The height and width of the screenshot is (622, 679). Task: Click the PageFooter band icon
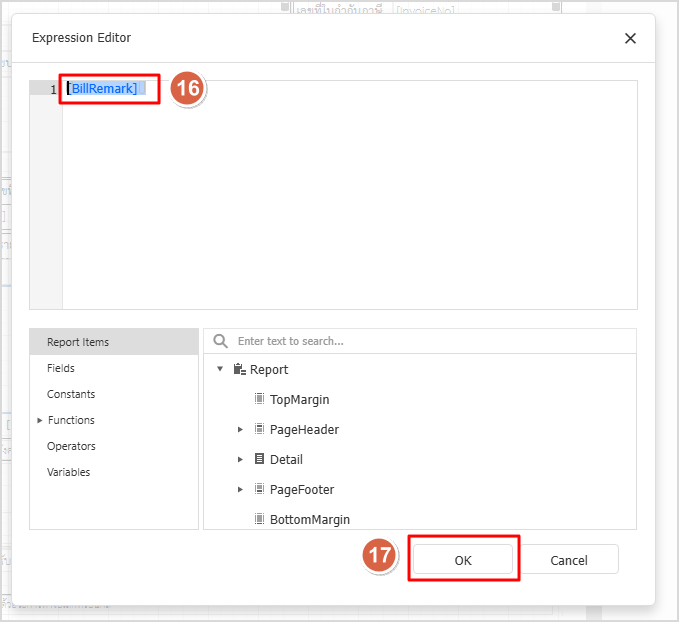coord(259,489)
